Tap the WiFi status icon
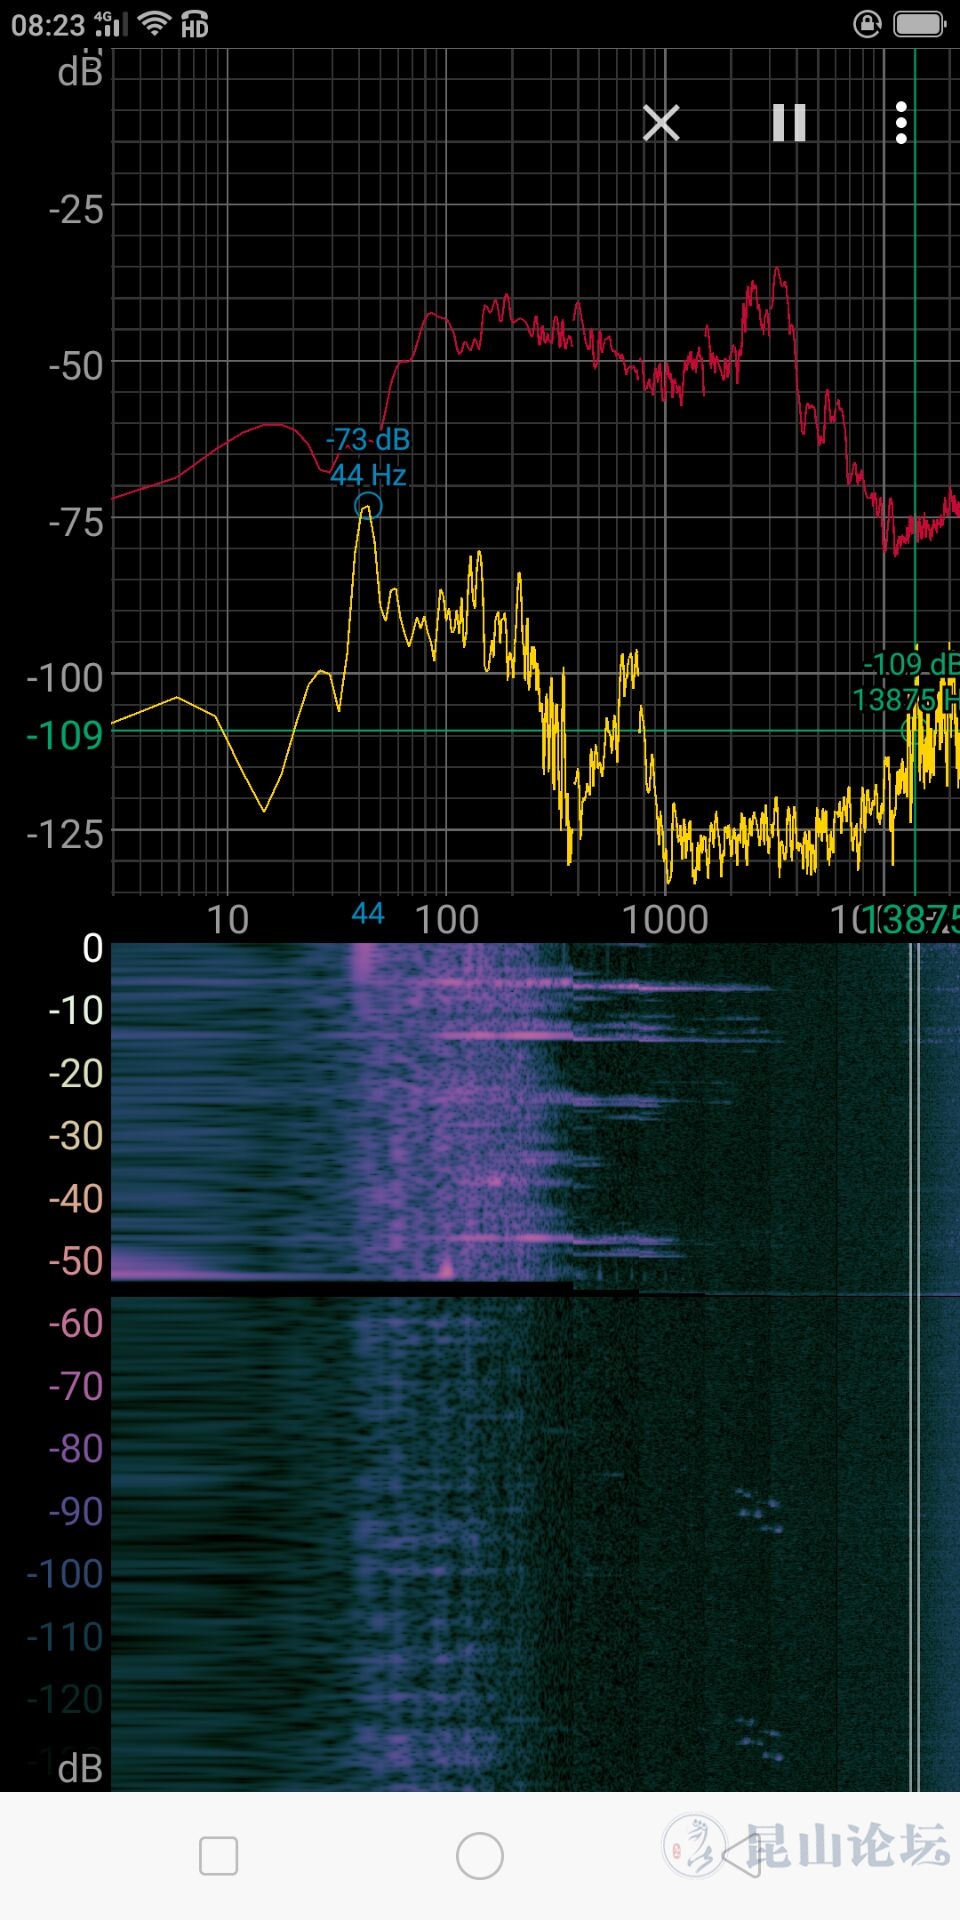Screen dimensions: 960x1920 pyautogui.click(x=154, y=23)
